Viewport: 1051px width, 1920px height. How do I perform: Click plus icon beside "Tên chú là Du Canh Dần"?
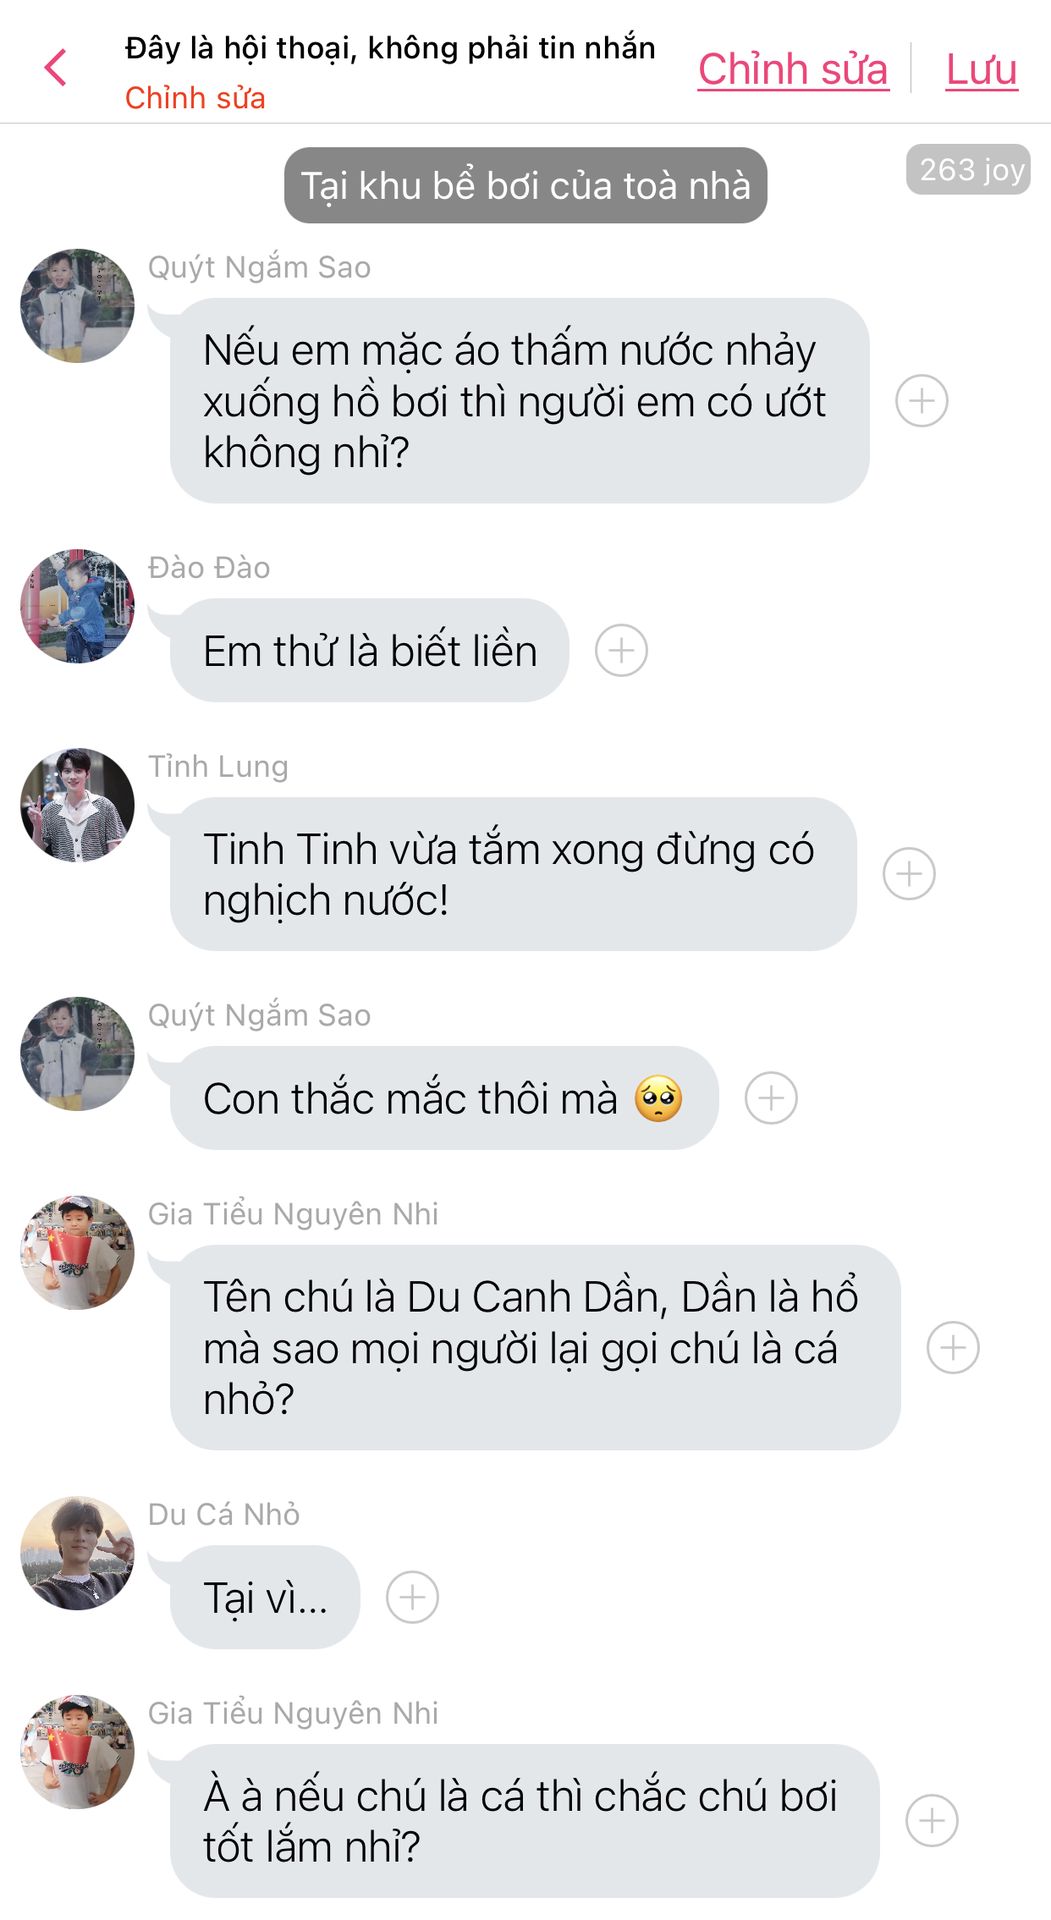953,1347
